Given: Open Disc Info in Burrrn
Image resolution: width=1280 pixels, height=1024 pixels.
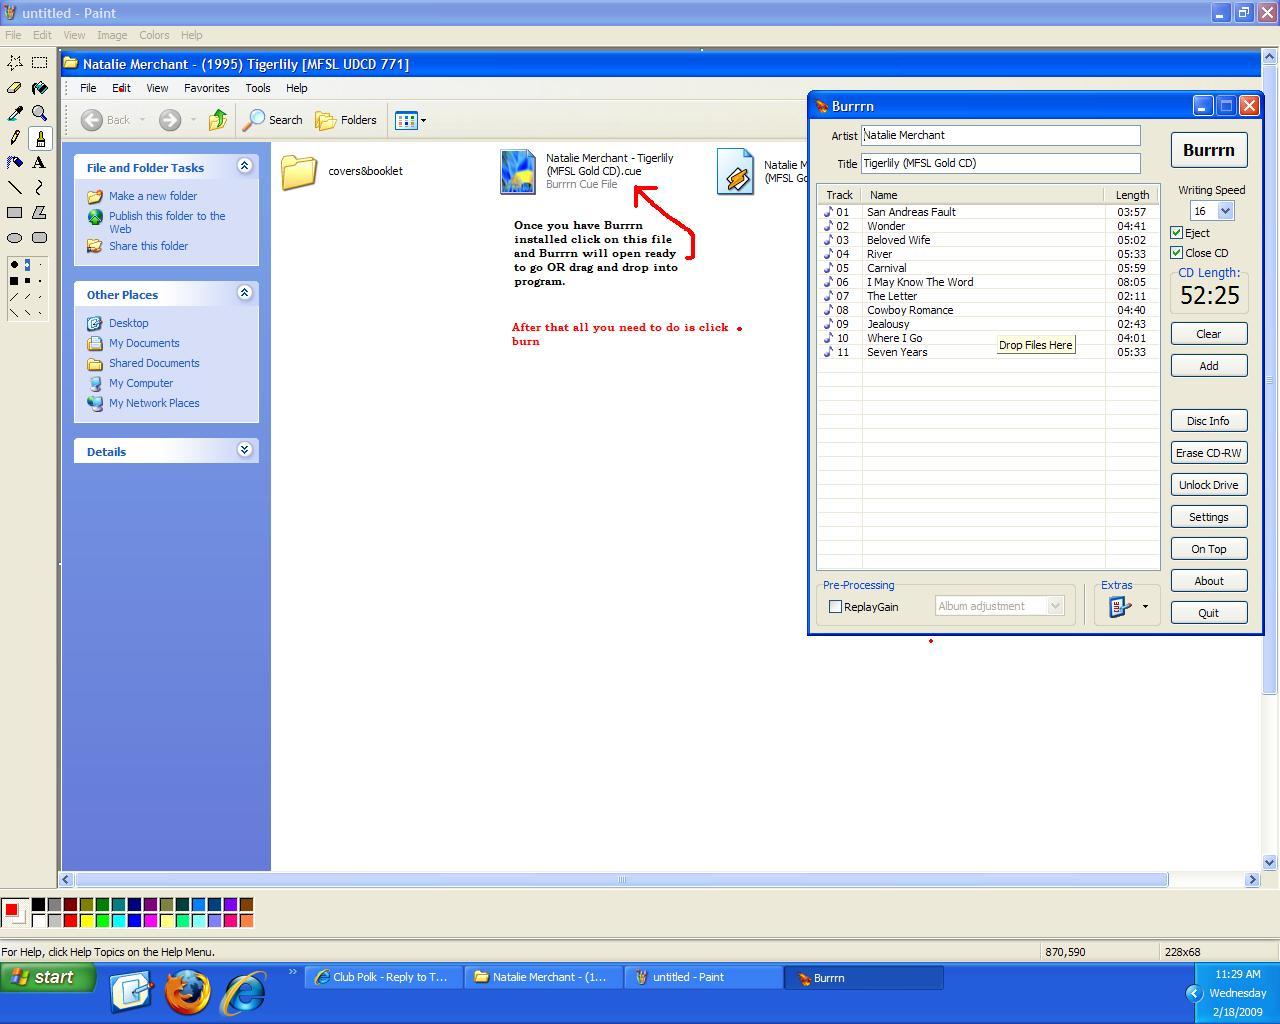Looking at the screenshot, I should point(1209,421).
